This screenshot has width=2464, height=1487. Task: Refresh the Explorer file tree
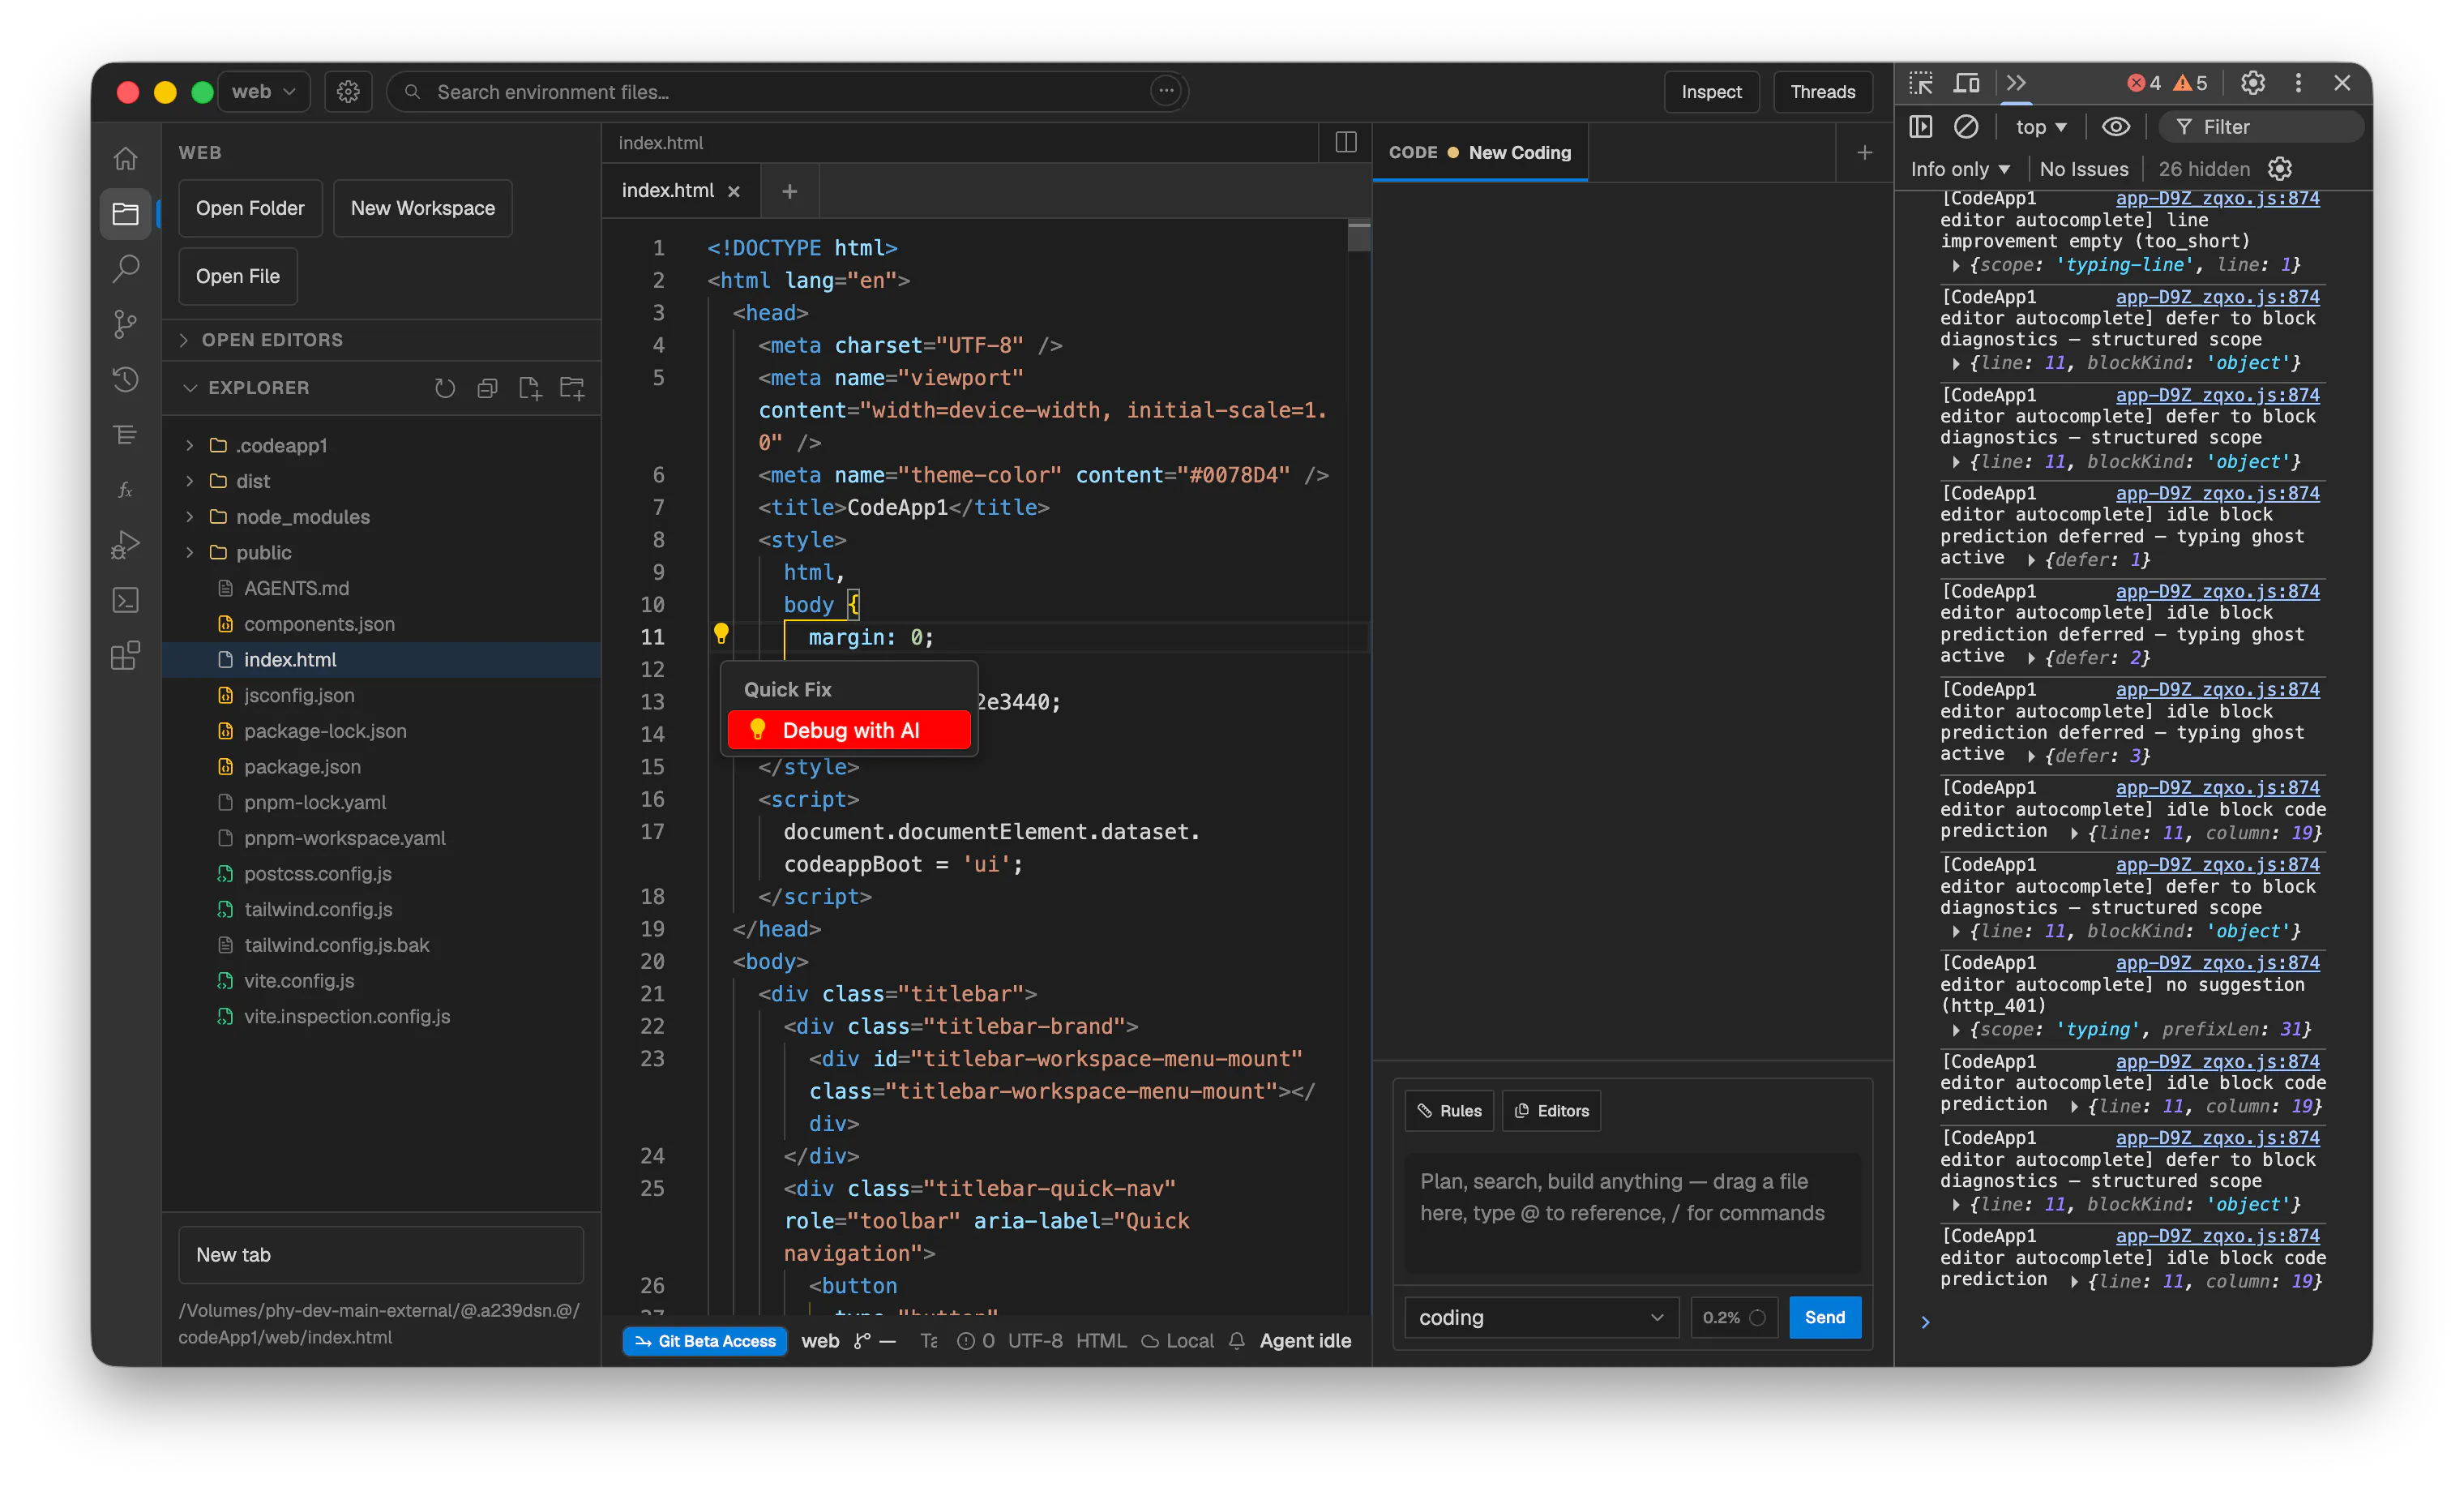coord(445,388)
